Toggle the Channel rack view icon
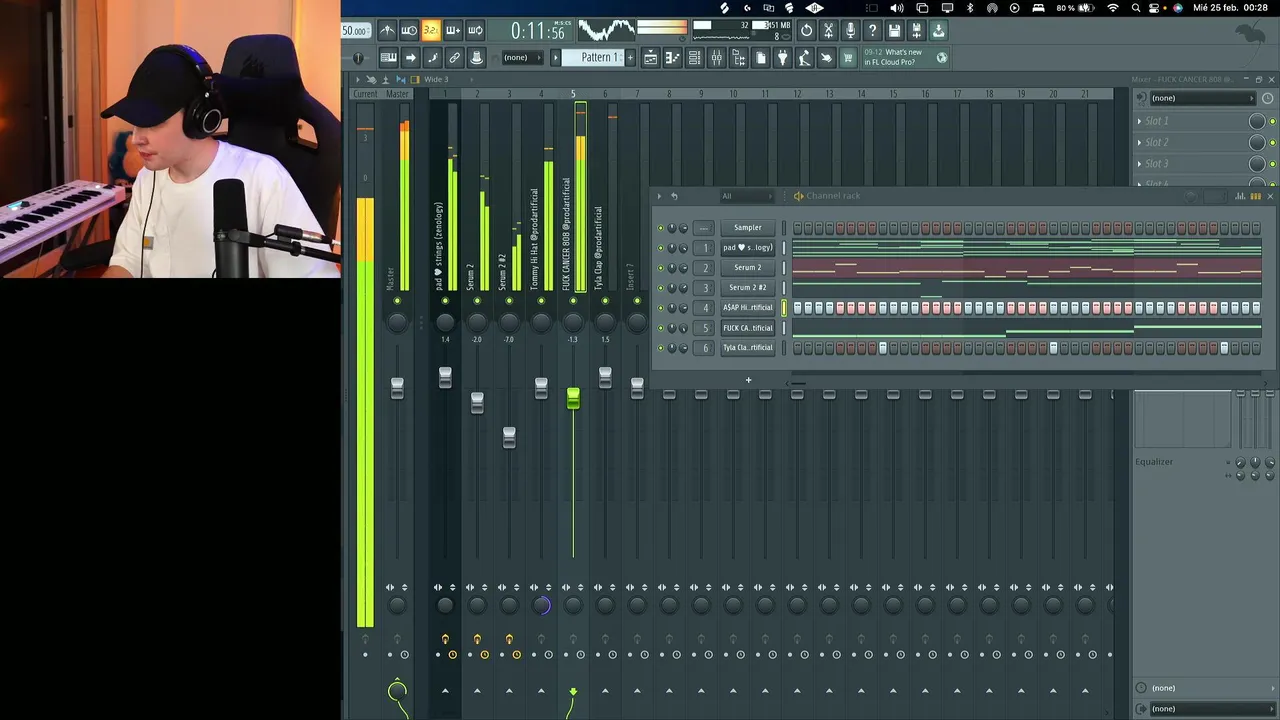Screen dimensions: 1280x720 pos(694,58)
